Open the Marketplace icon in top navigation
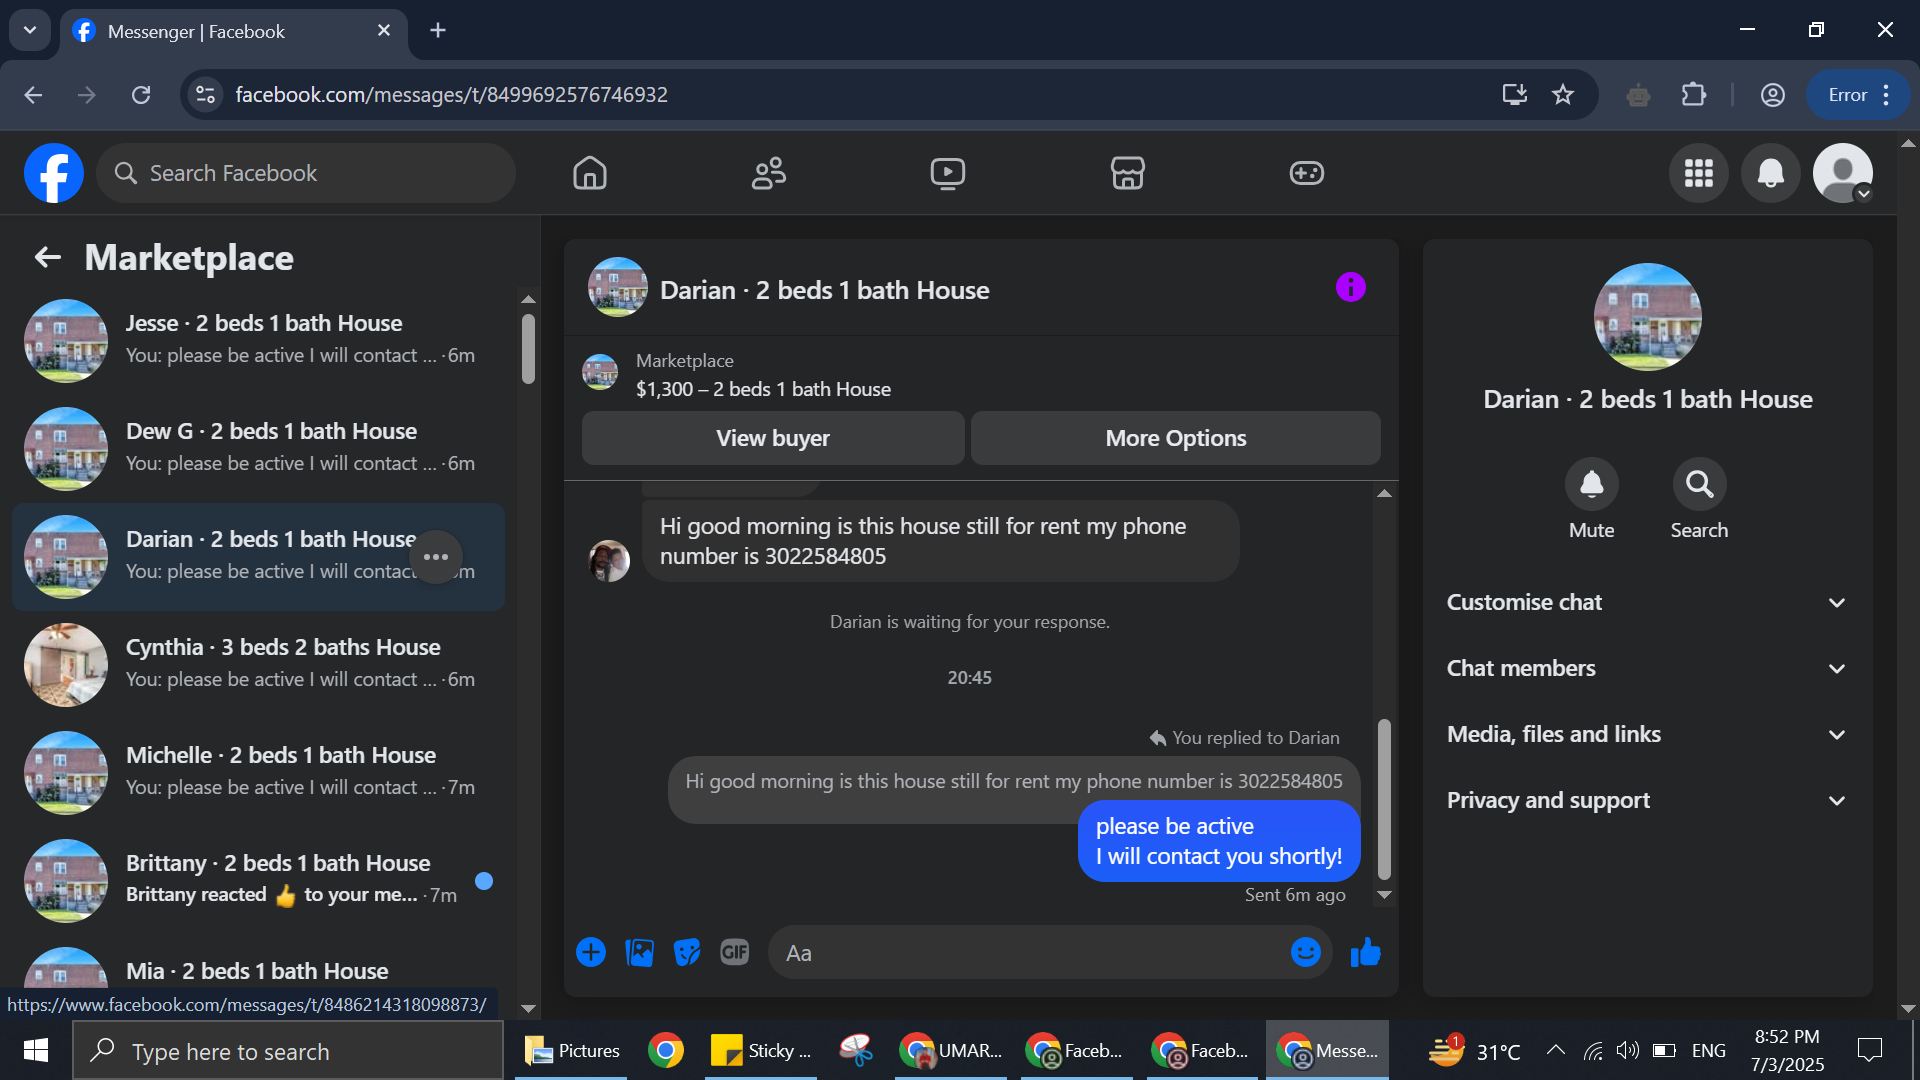 coord(1127,173)
